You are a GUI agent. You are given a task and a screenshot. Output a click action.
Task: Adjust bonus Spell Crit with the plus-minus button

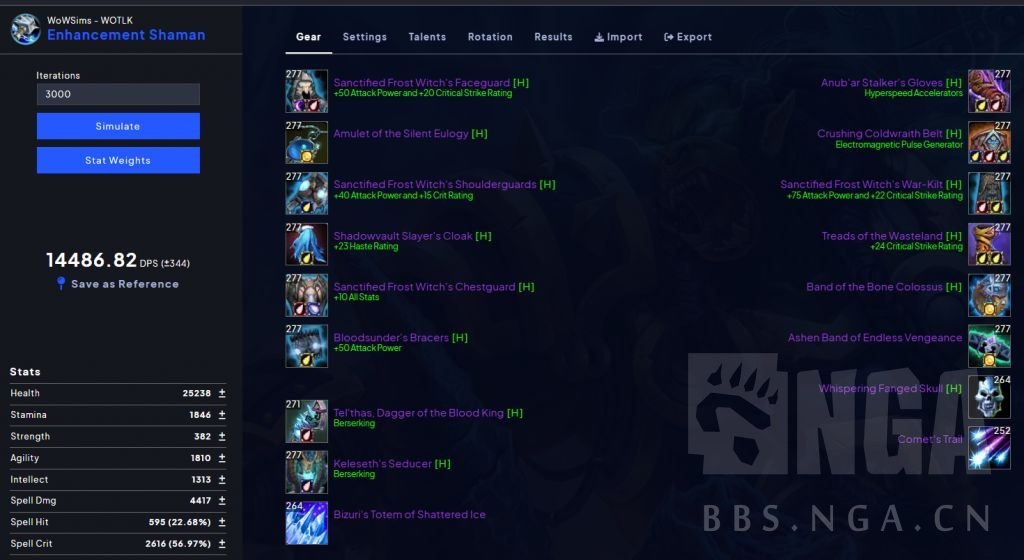222,543
